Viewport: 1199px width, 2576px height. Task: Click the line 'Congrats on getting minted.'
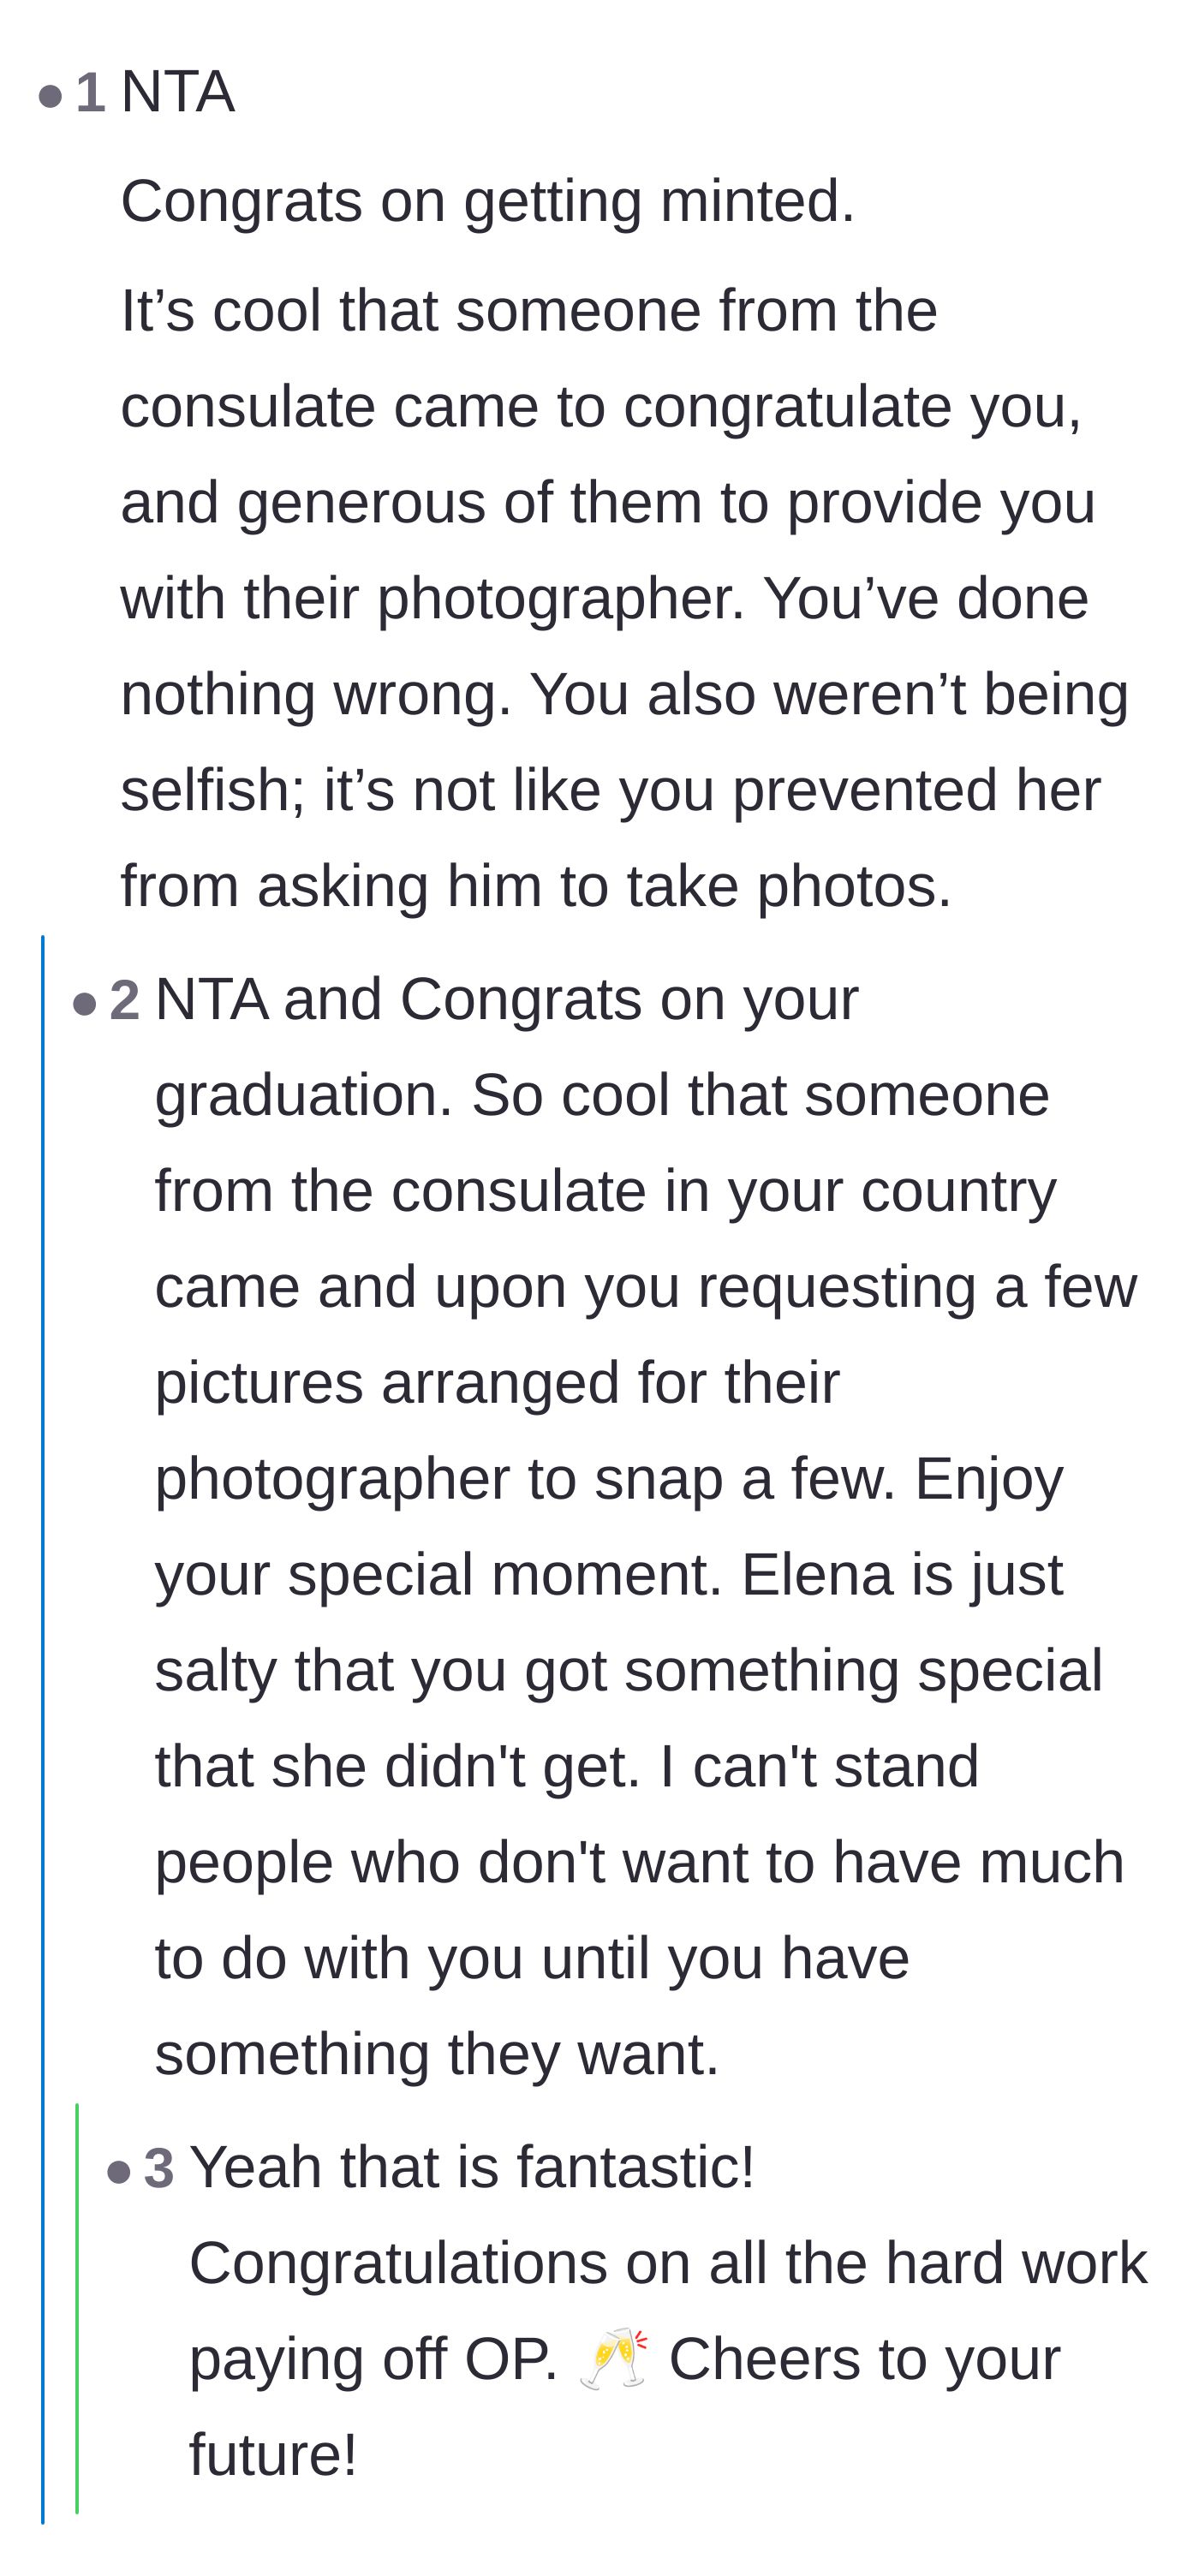488,202
